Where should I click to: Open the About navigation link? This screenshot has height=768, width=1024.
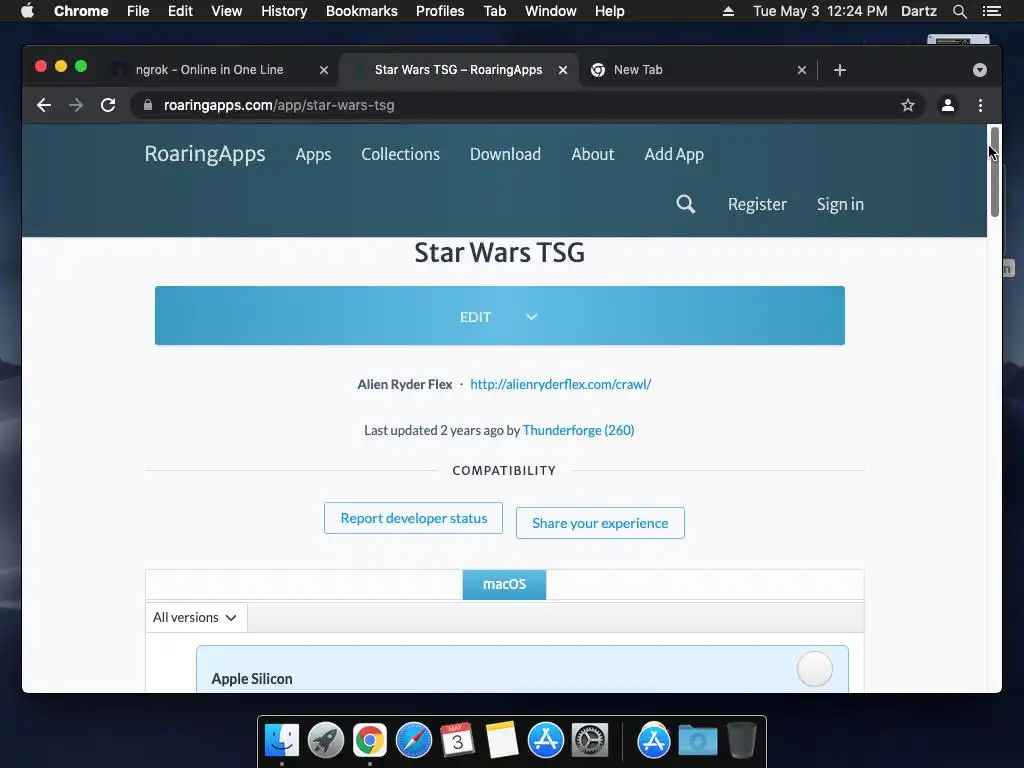coord(593,154)
